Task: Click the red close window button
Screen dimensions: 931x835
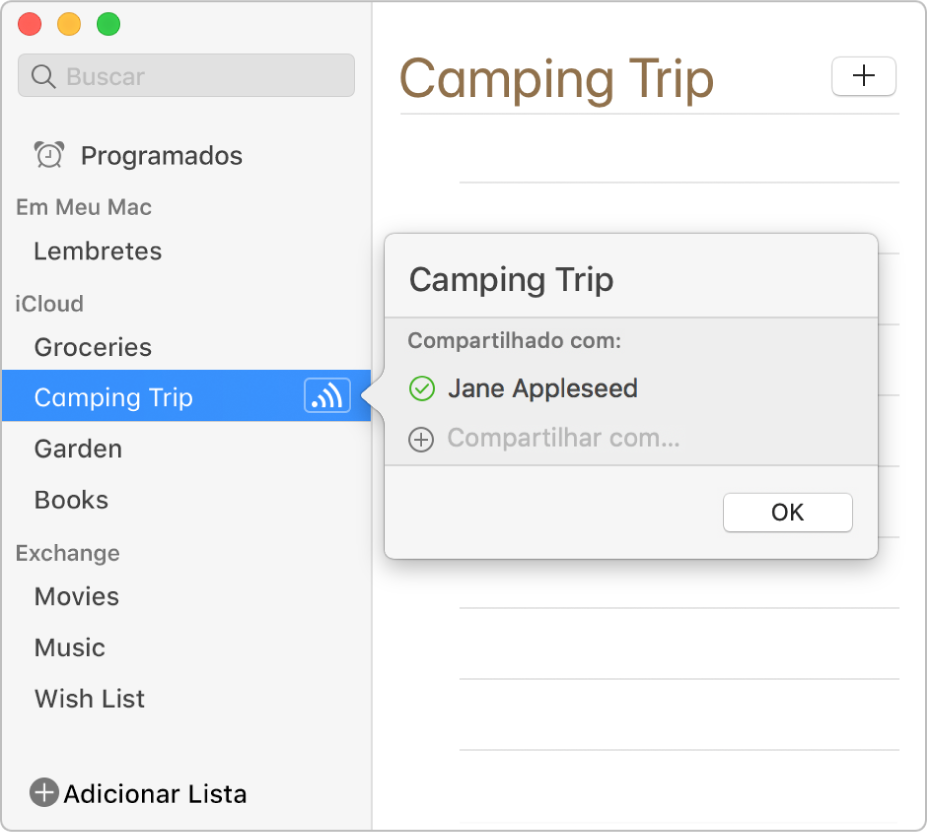Action: point(30,24)
